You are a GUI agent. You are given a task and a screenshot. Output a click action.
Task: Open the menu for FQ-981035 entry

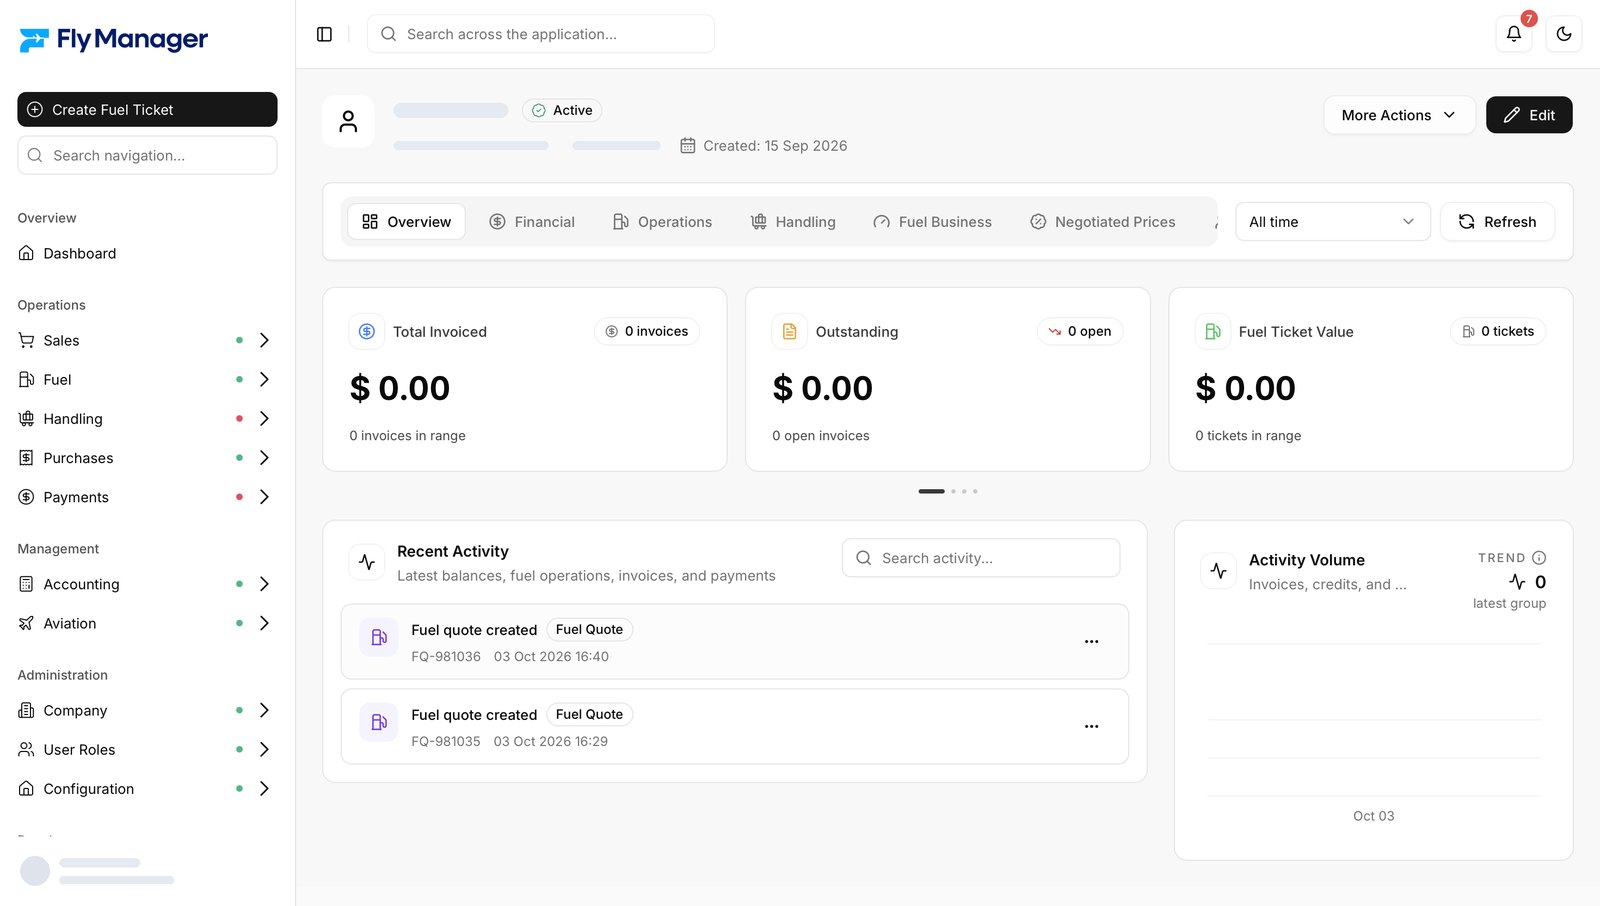pos(1091,727)
